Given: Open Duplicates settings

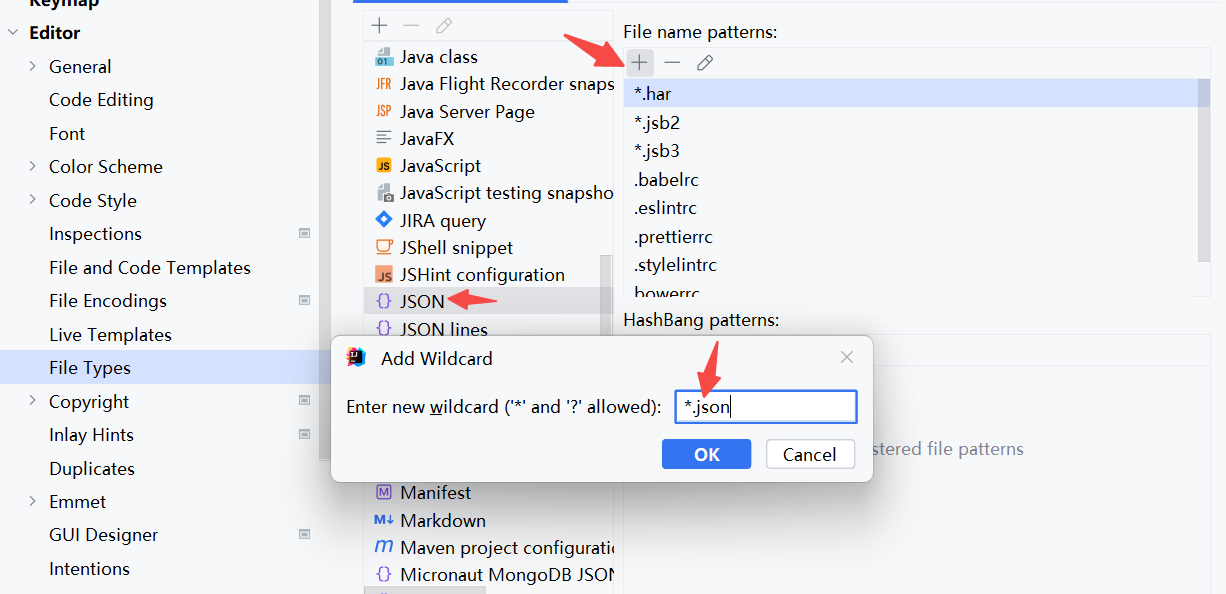Looking at the screenshot, I should 92,469.
